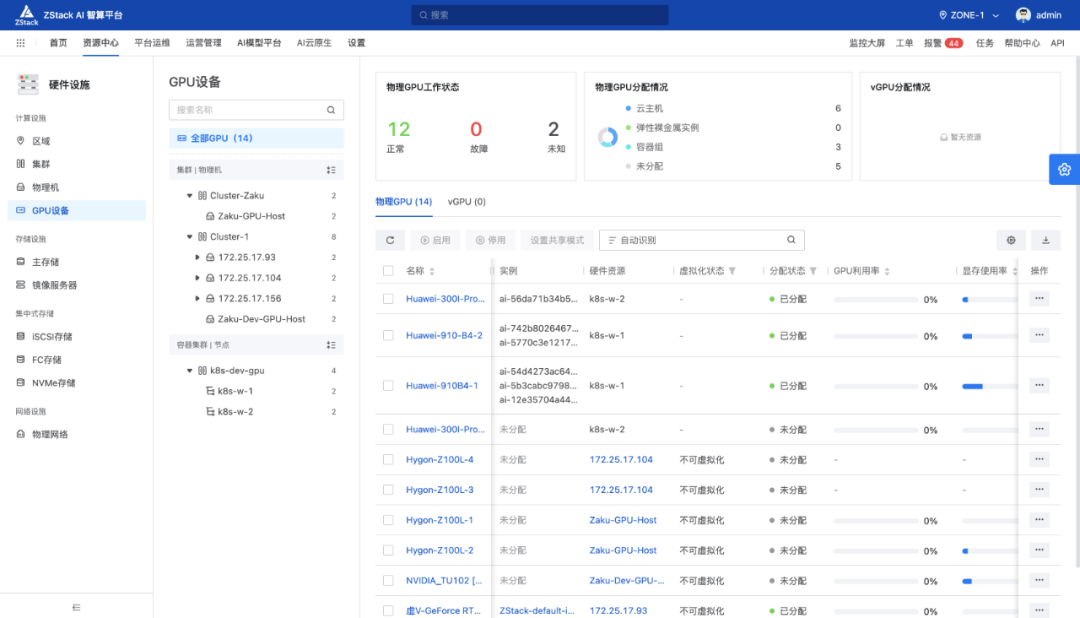
Task: Open the ZONE-1 zone dropdown
Action: 969,15
